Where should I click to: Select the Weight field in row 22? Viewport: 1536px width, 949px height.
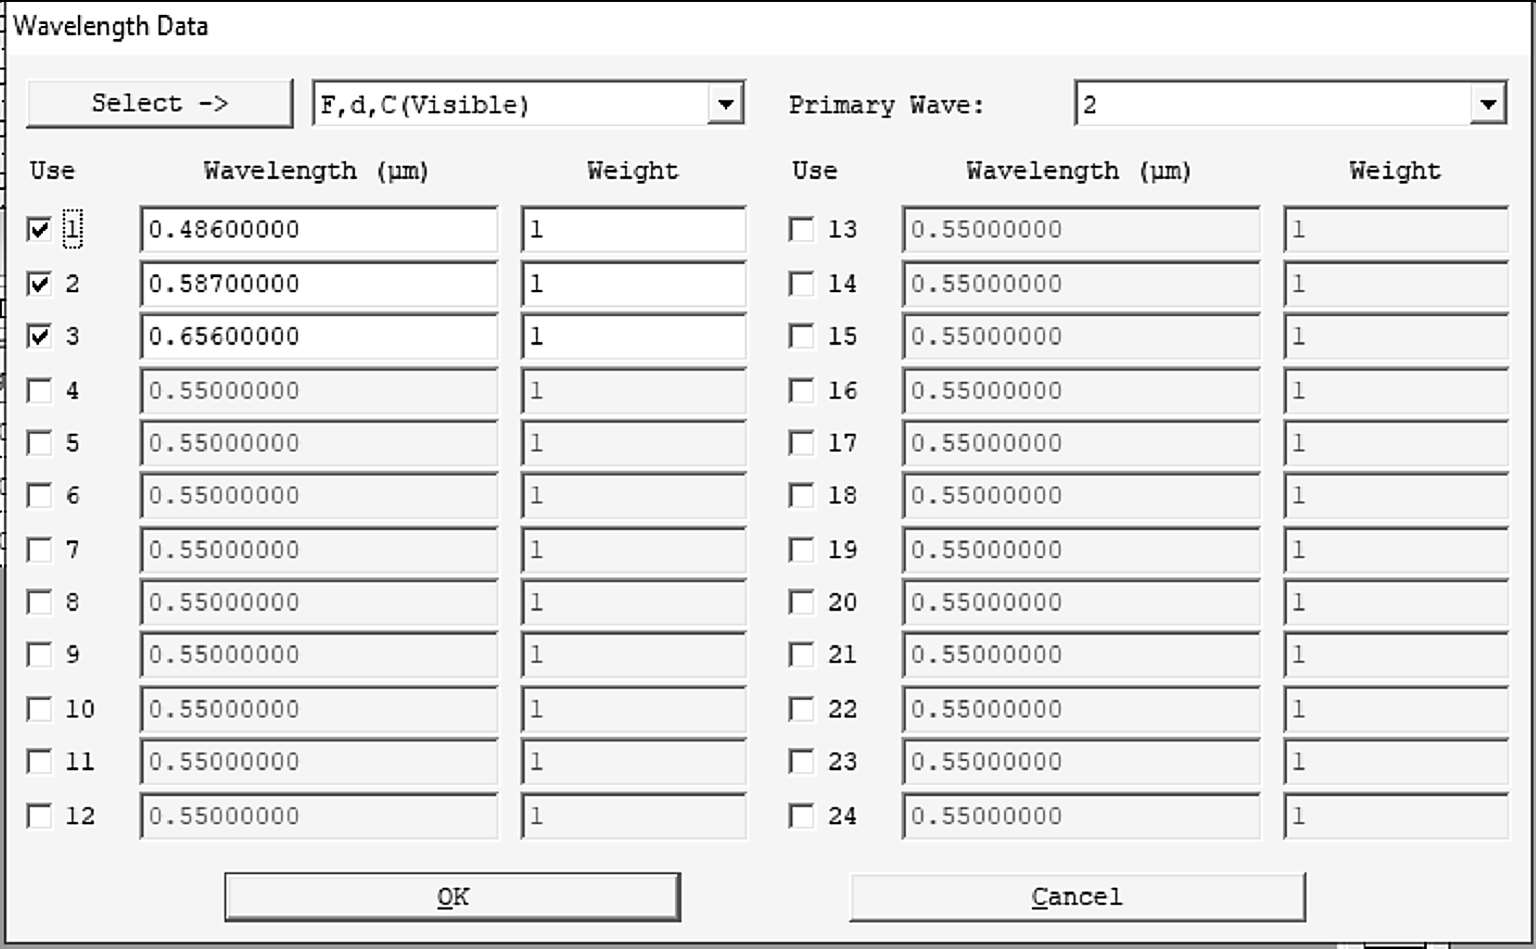tap(1396, 709)
